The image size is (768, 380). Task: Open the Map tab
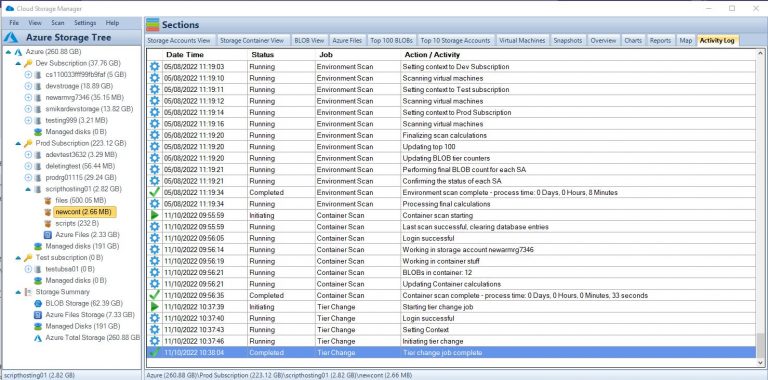click(686, 41)
